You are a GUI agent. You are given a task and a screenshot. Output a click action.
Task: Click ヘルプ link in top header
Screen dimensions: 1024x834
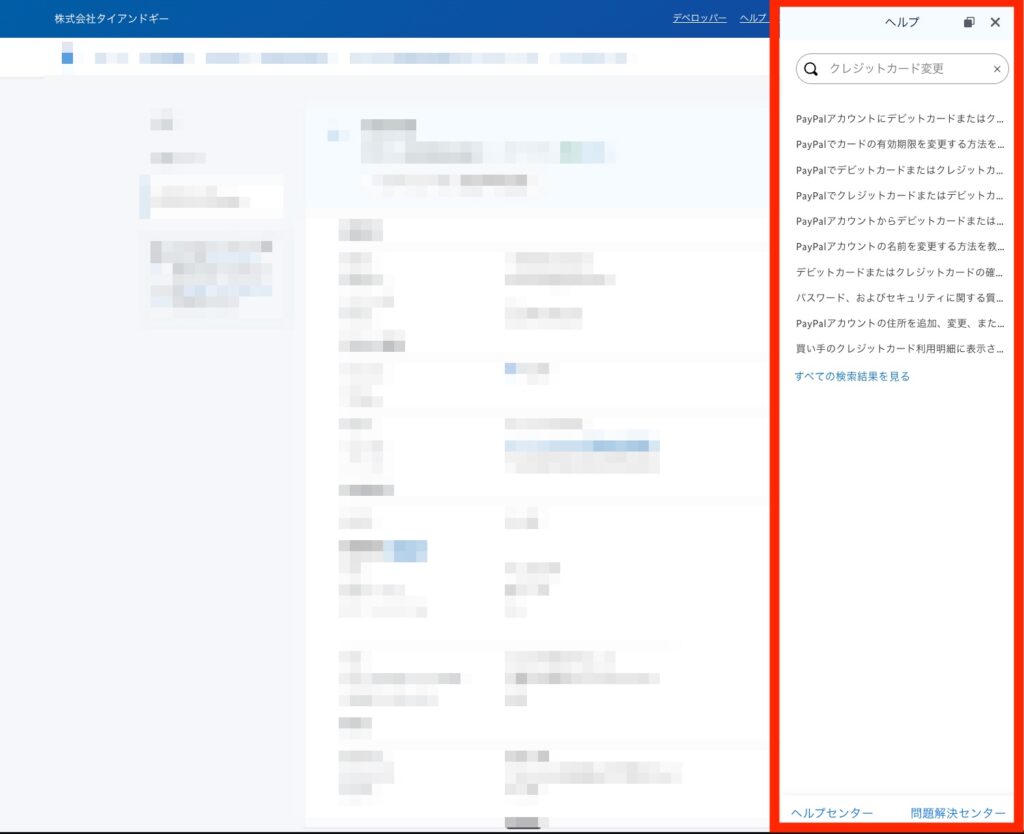coord(753,18)
